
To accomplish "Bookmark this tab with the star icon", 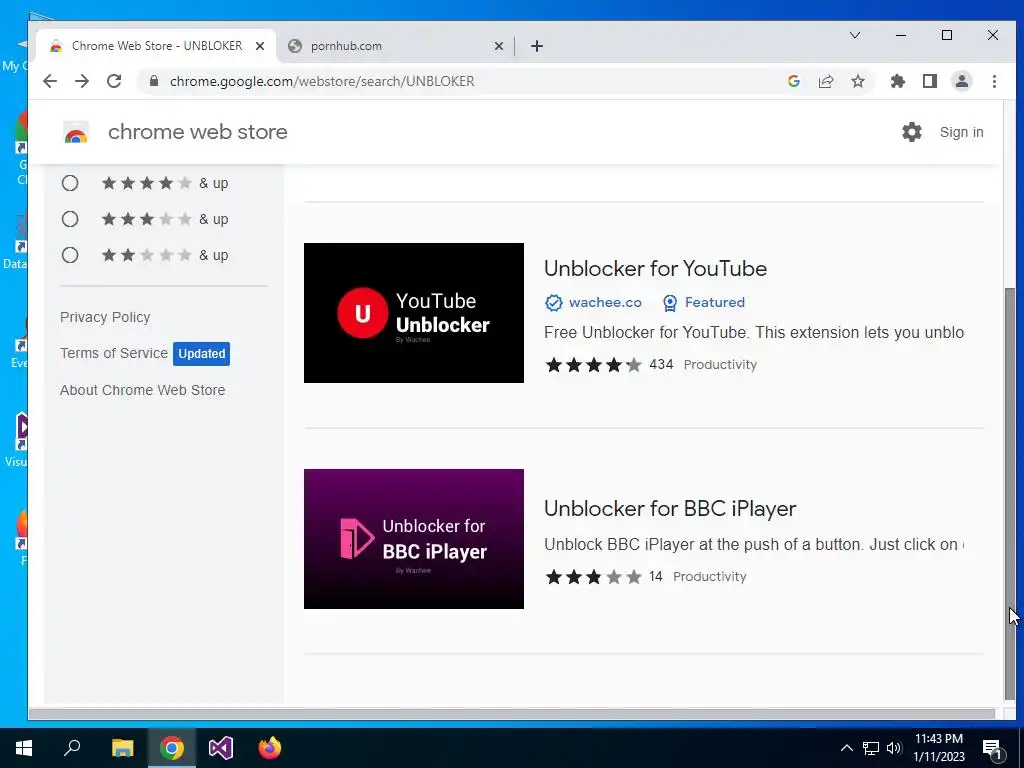I will (x=858, y=81).
